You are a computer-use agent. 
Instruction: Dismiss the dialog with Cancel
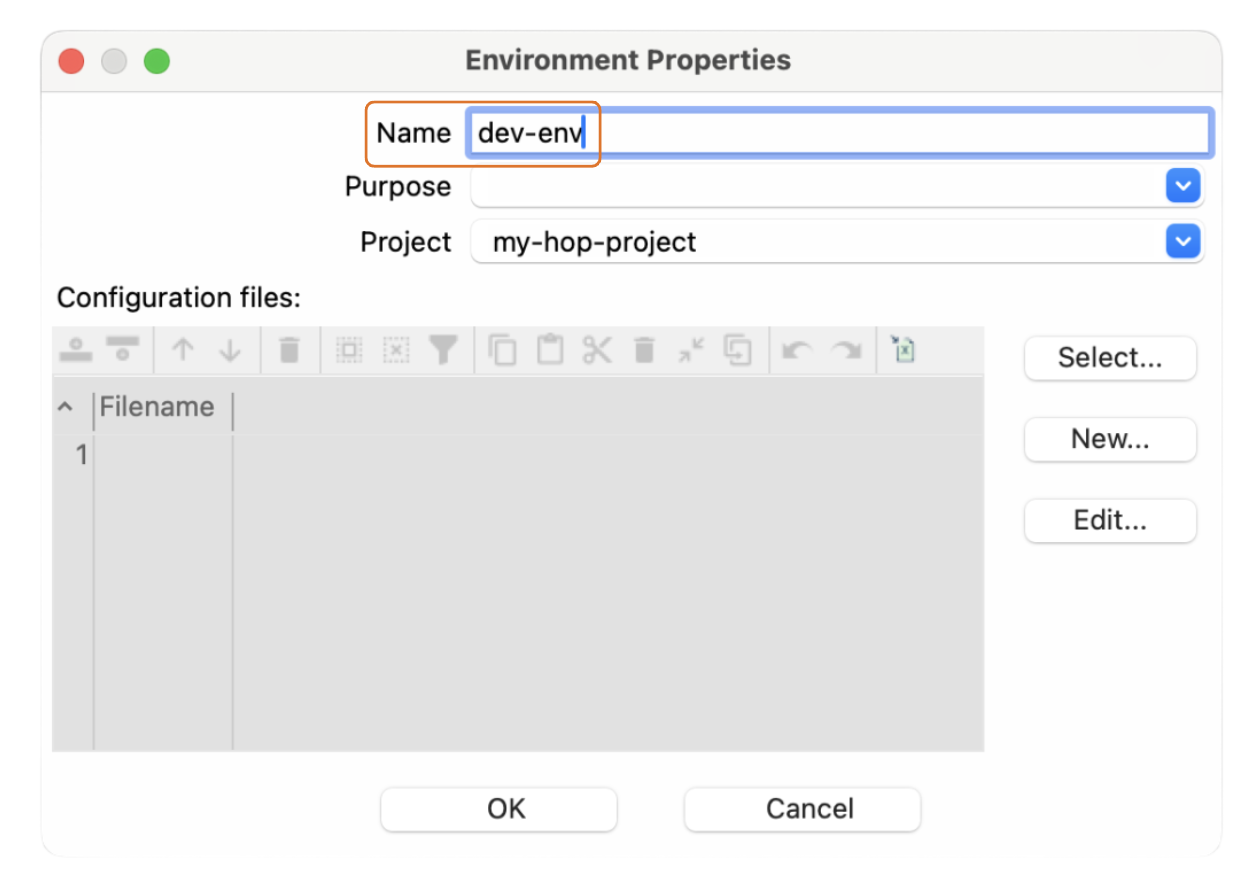click(x=802, y=809)
